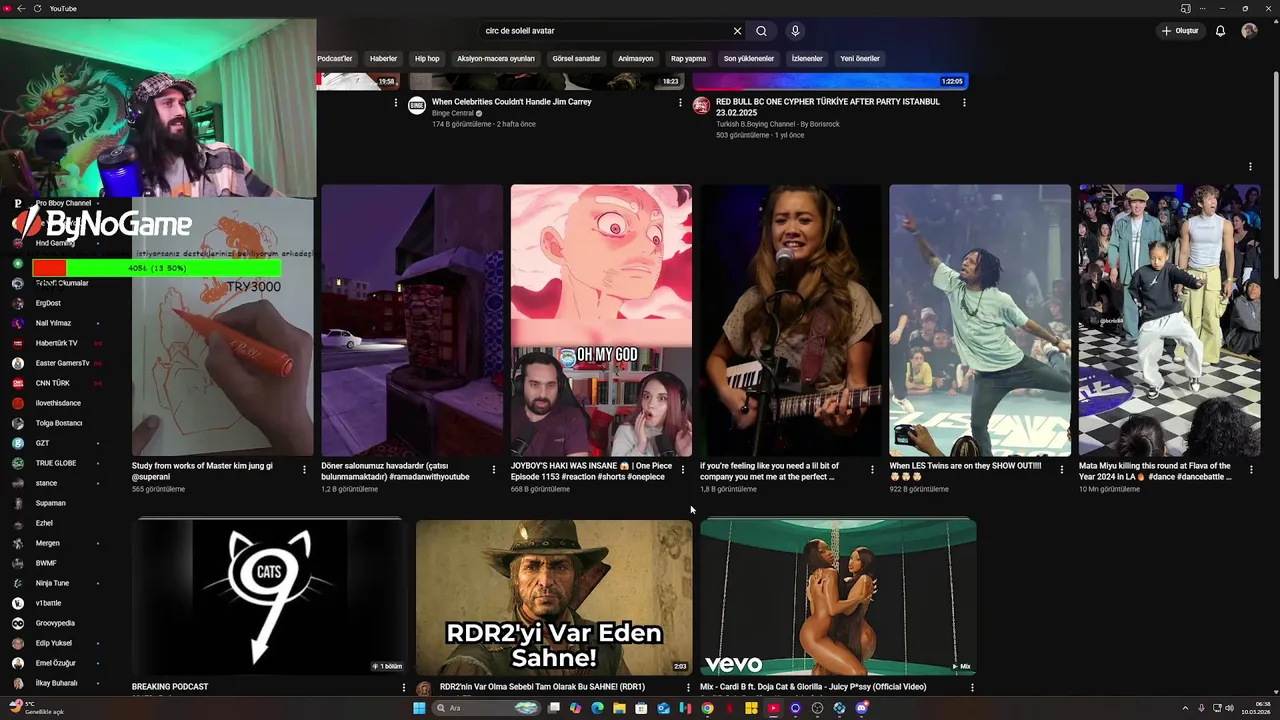Open the Groovypedia subscription
The width and height of the screenshot is (1280, 720).
pos(55,623)
